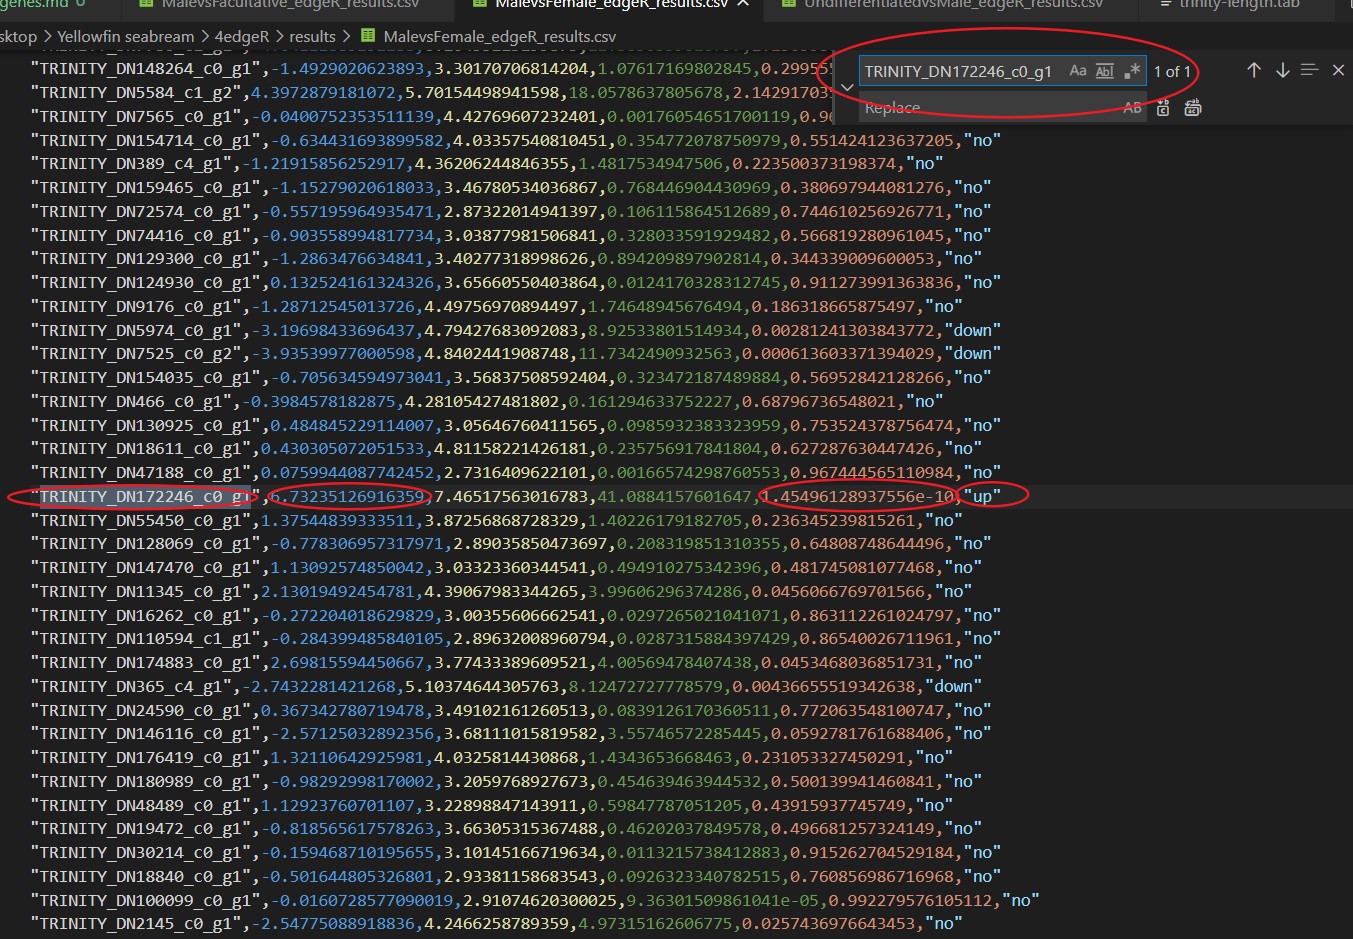
Task: Close the find widget
Action: (1338, 70)
